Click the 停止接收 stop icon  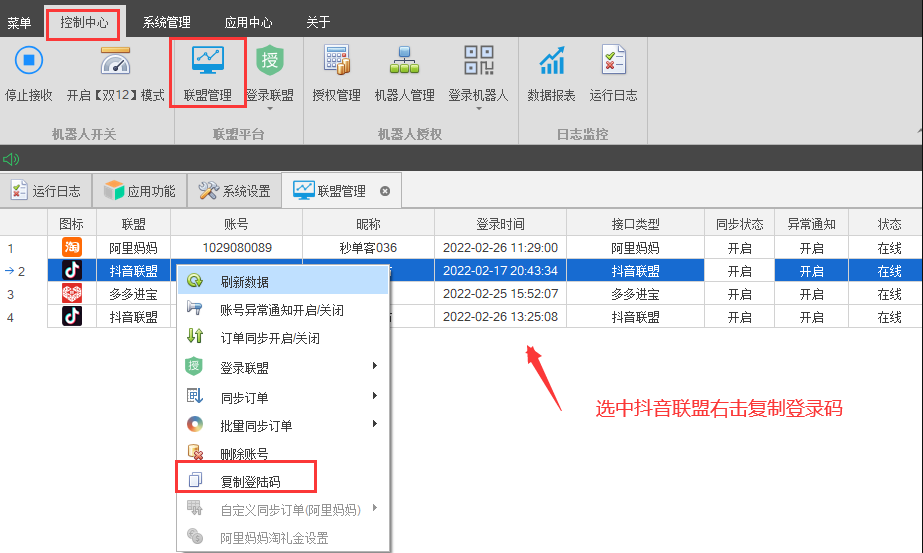(x=29, y=60)
